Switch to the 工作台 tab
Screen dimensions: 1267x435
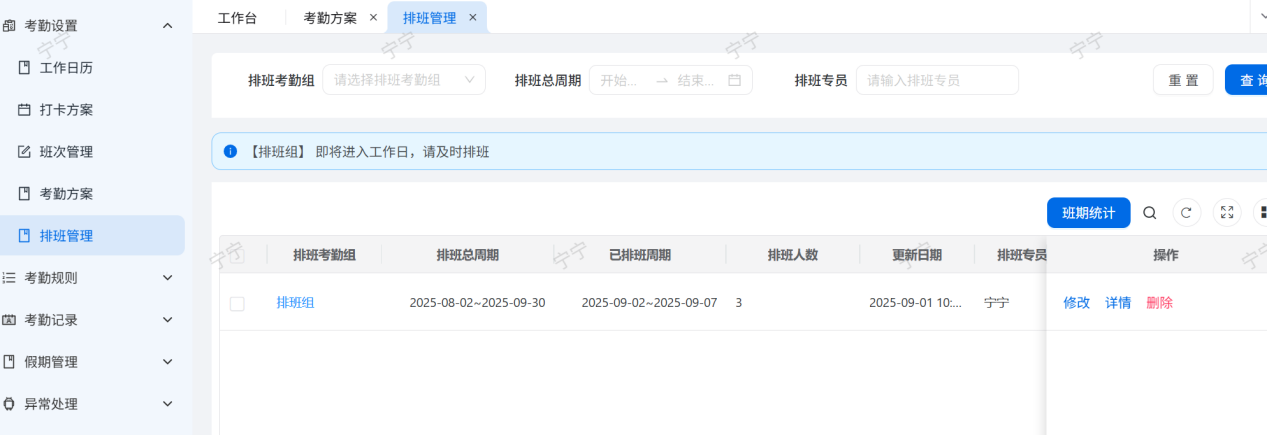[x=237, y=17]
